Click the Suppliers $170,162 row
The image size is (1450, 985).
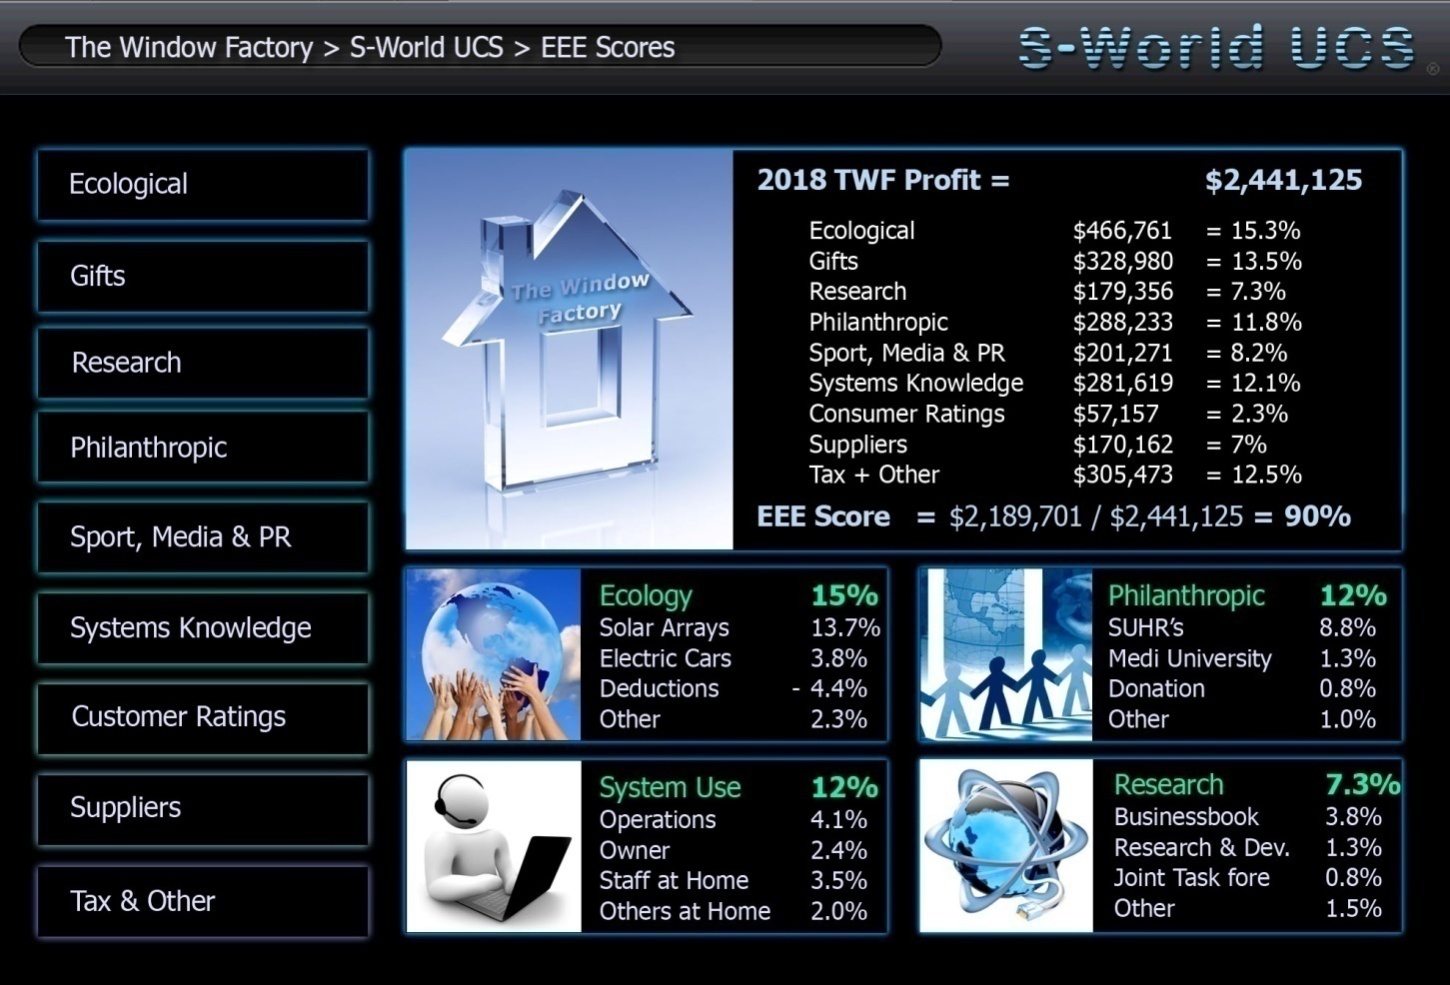tap(1038, 445)
